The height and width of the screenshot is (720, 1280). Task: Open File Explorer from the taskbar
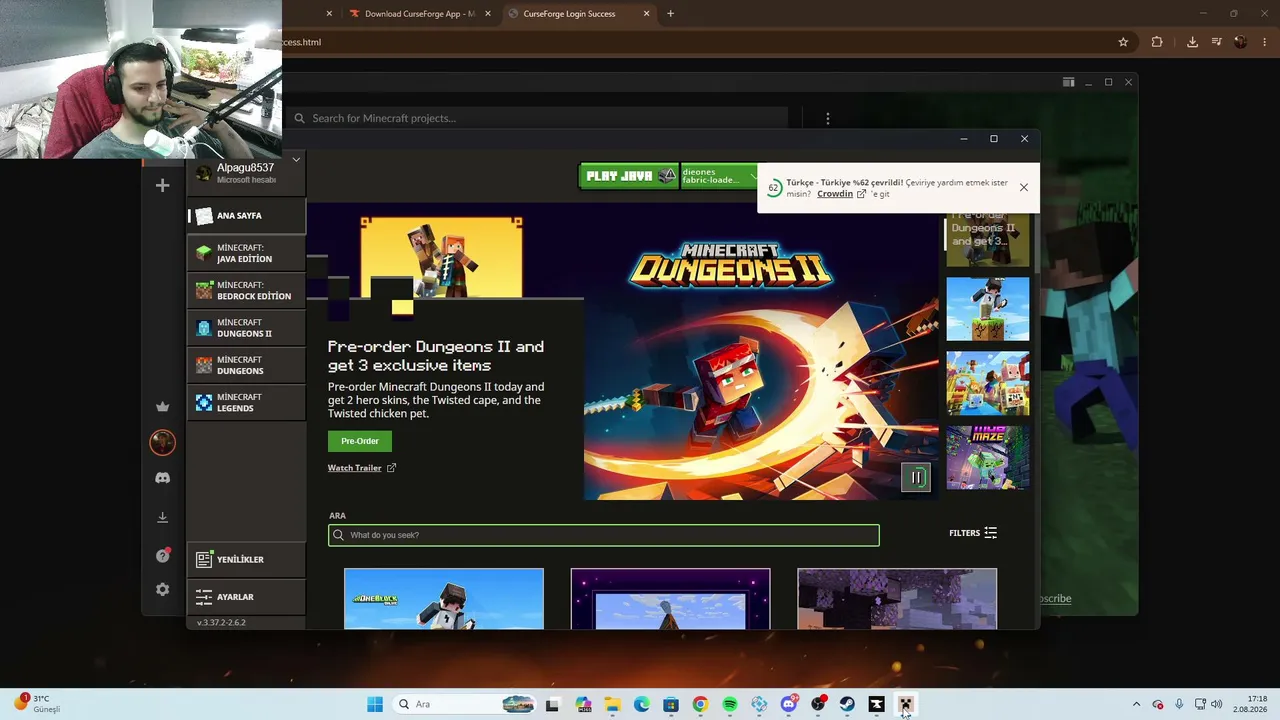612,704
